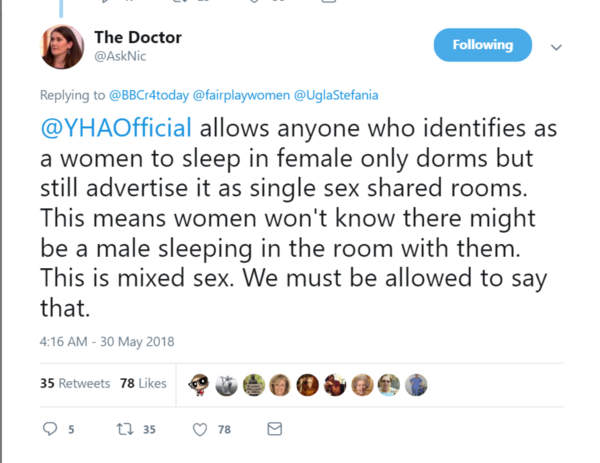View the 78 Likes list

tap(142, 383)
